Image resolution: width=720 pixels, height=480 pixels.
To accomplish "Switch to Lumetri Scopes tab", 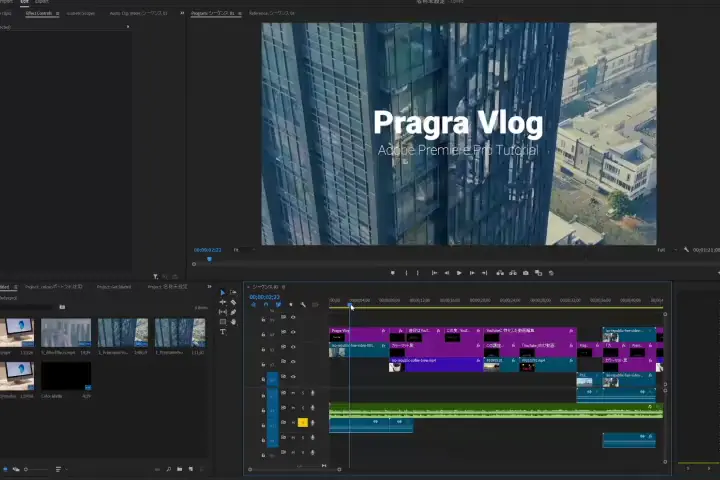I will click(x=81, y=13).
